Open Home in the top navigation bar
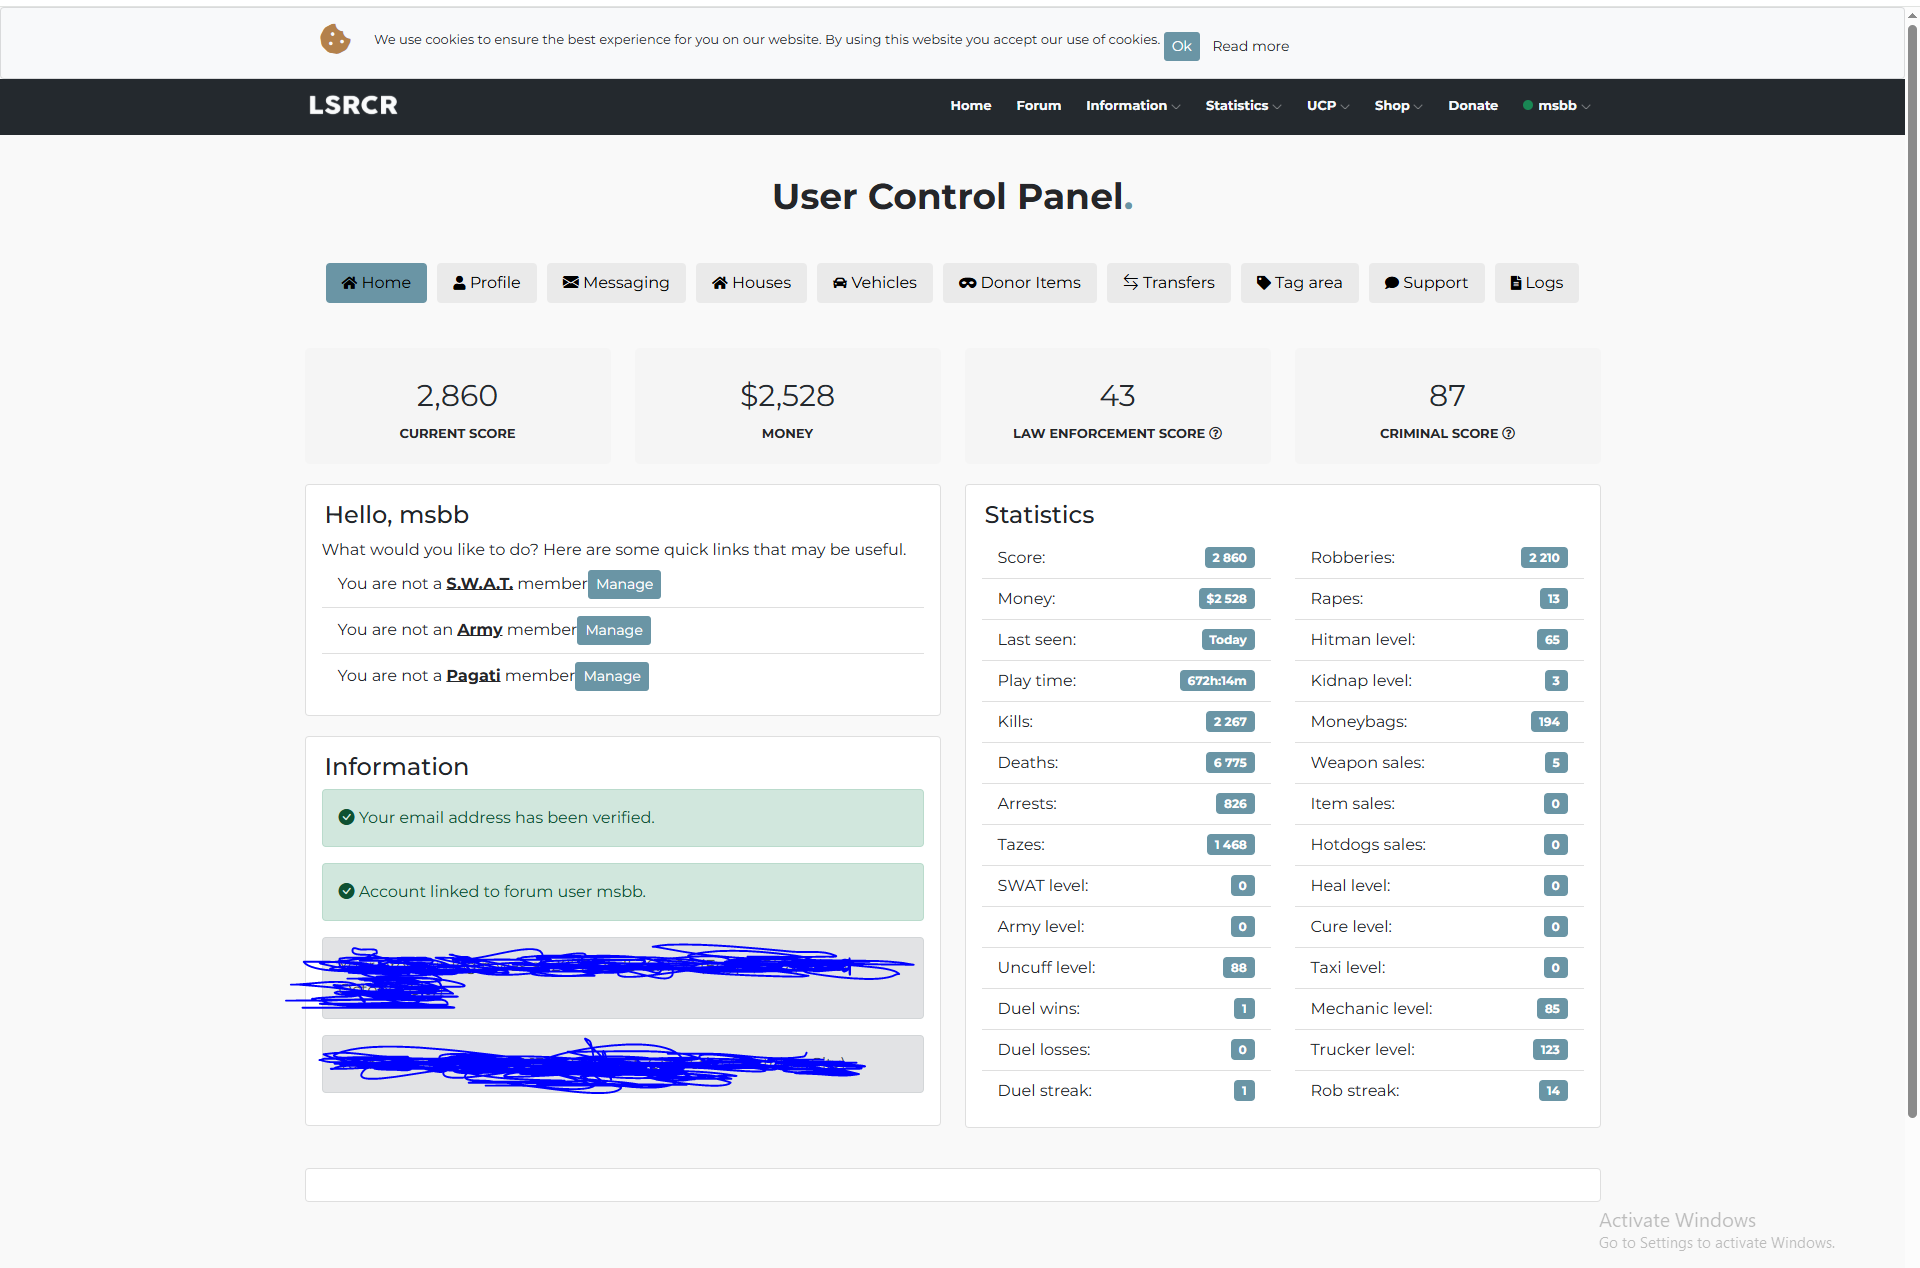1920x1268 pixels. tap(970, 105)
